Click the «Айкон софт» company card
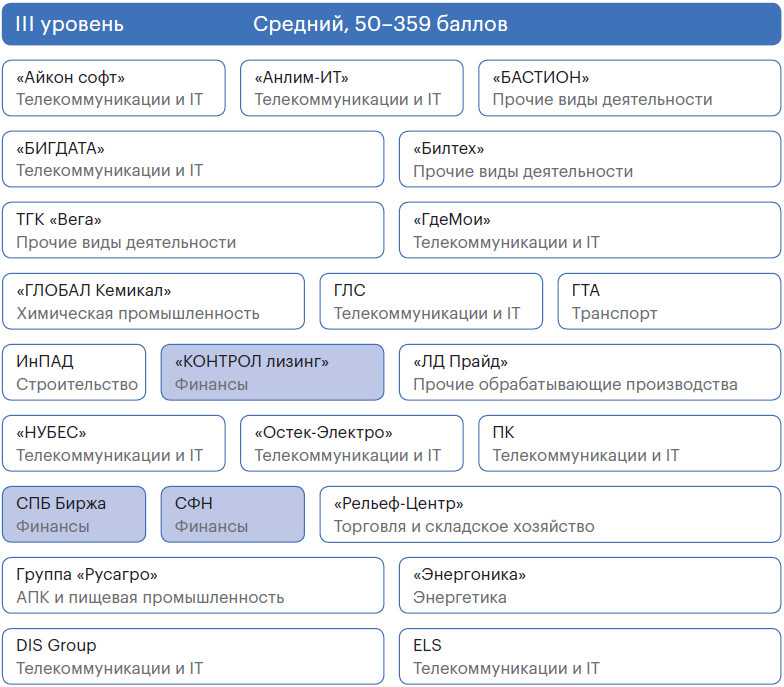The image size is (784, 687). (113, 88)
